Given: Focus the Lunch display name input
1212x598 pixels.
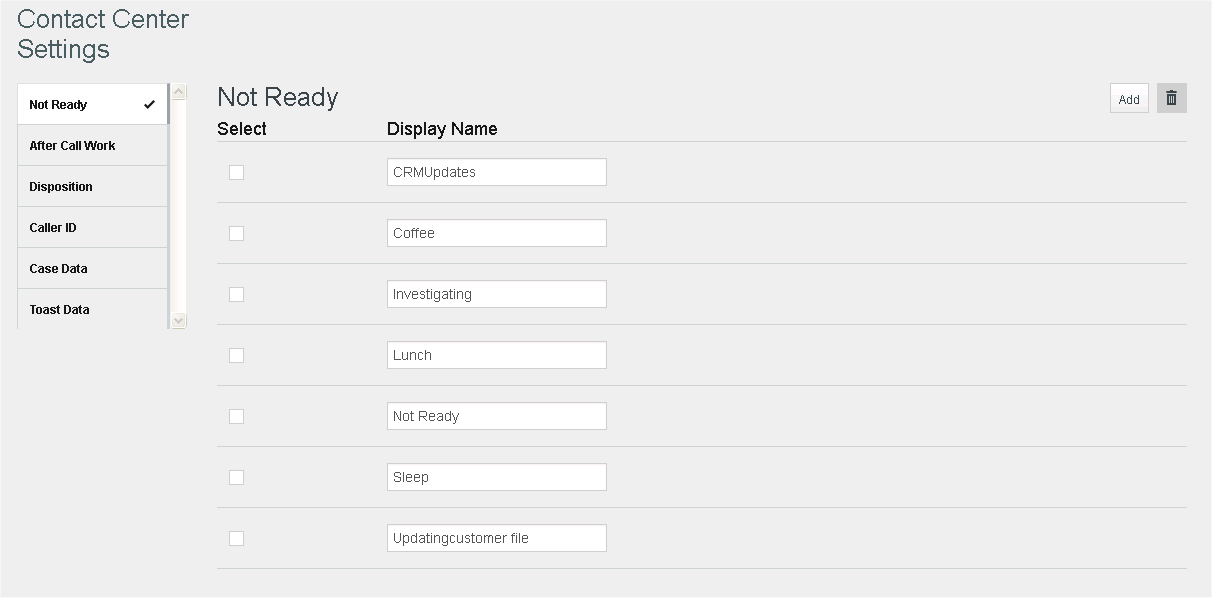Looking at the screenshot, I should pos(496,355).
